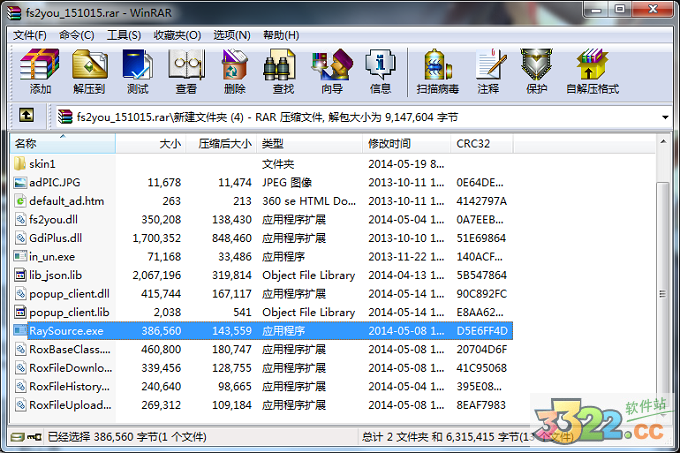680x453 pixels.
Task: Click the CRC value 8EAF7983
Action: (481, 405)
